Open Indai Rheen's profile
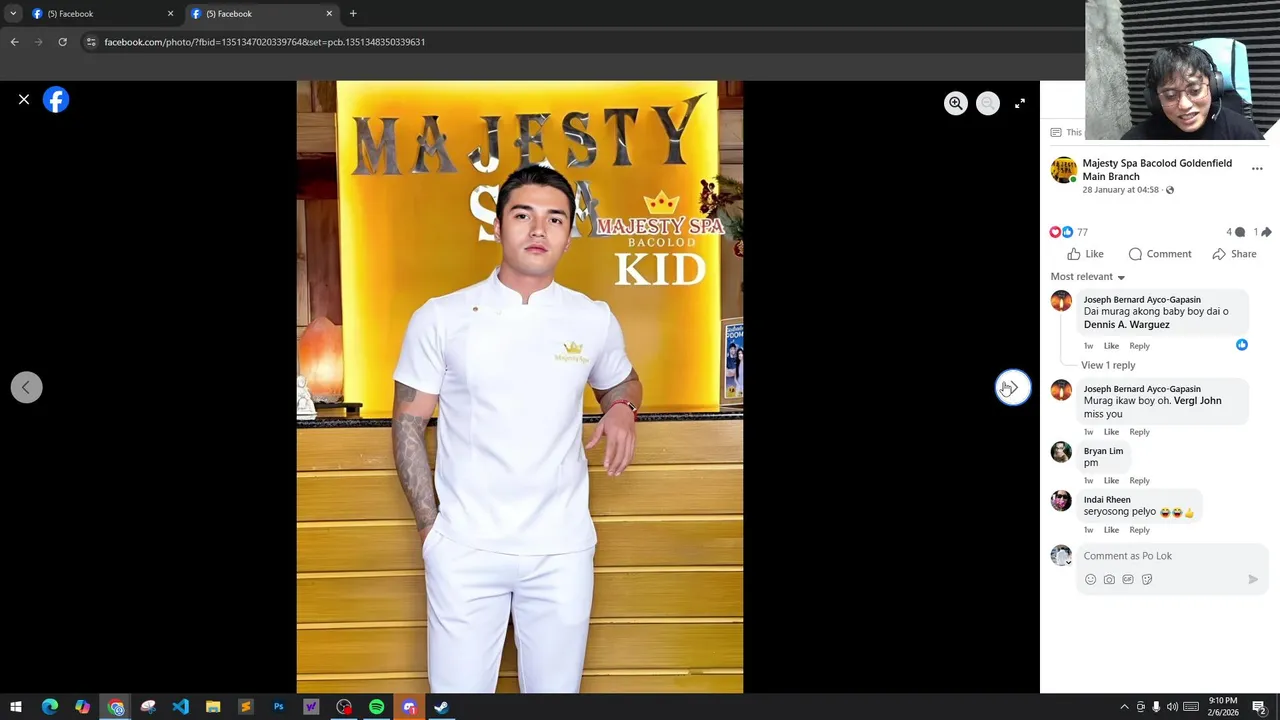Screen dimensions: 1280x720 point(1107,500)
